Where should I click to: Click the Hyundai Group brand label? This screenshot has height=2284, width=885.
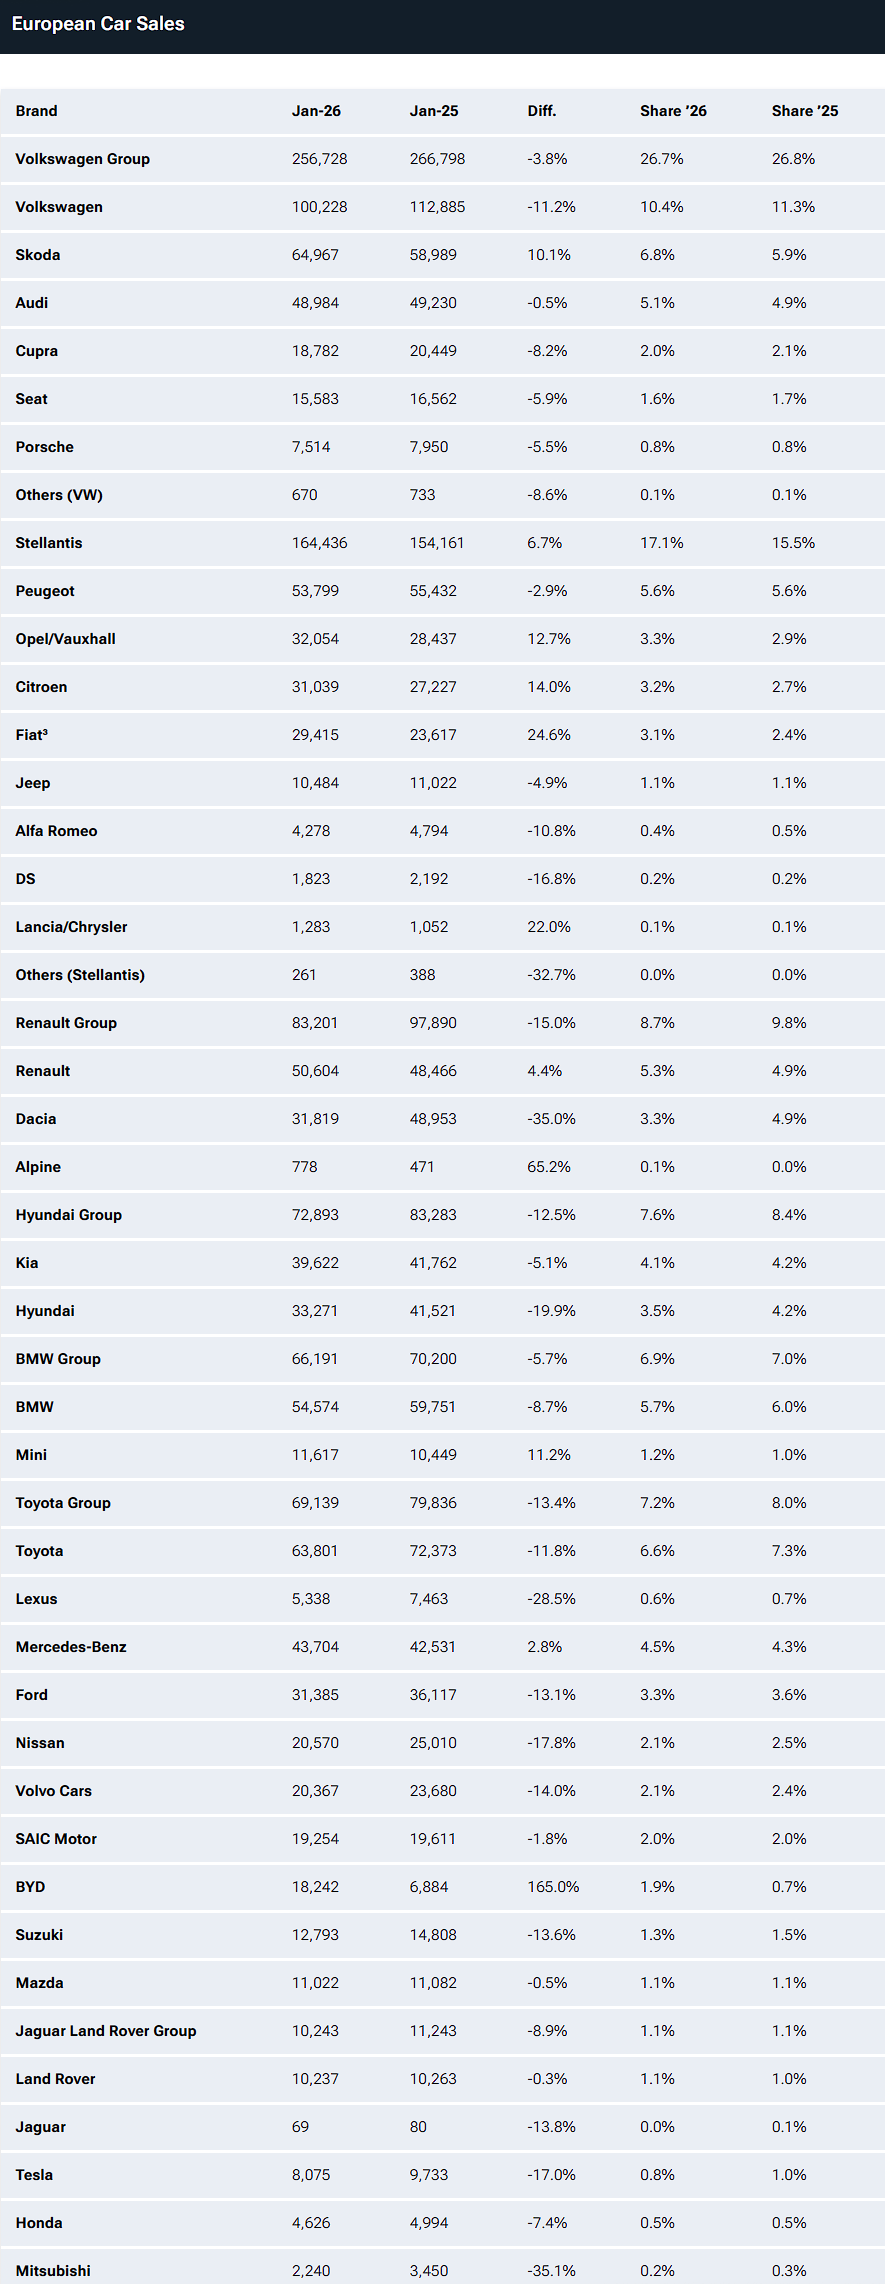69,1215
